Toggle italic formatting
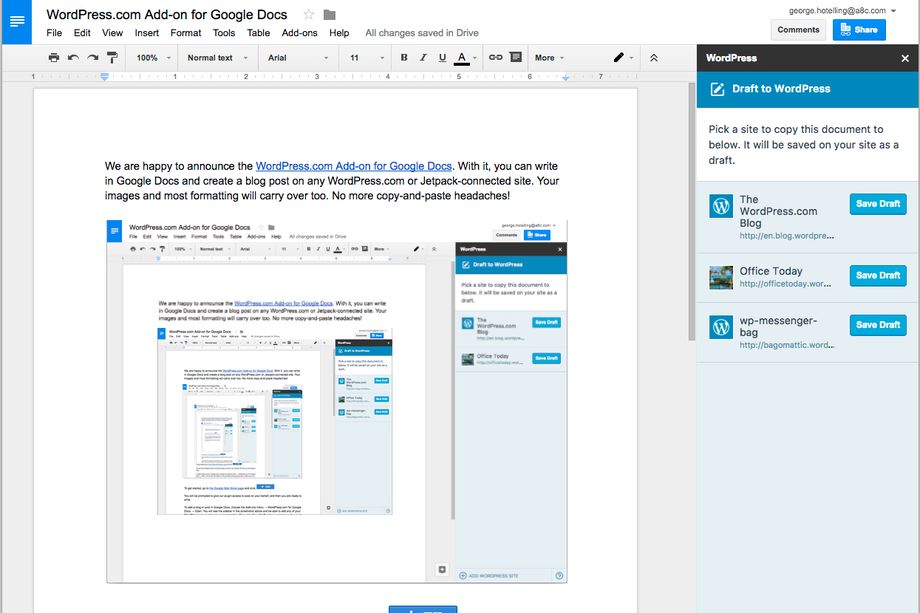920x613 pixels. click(x=422, y=58)
